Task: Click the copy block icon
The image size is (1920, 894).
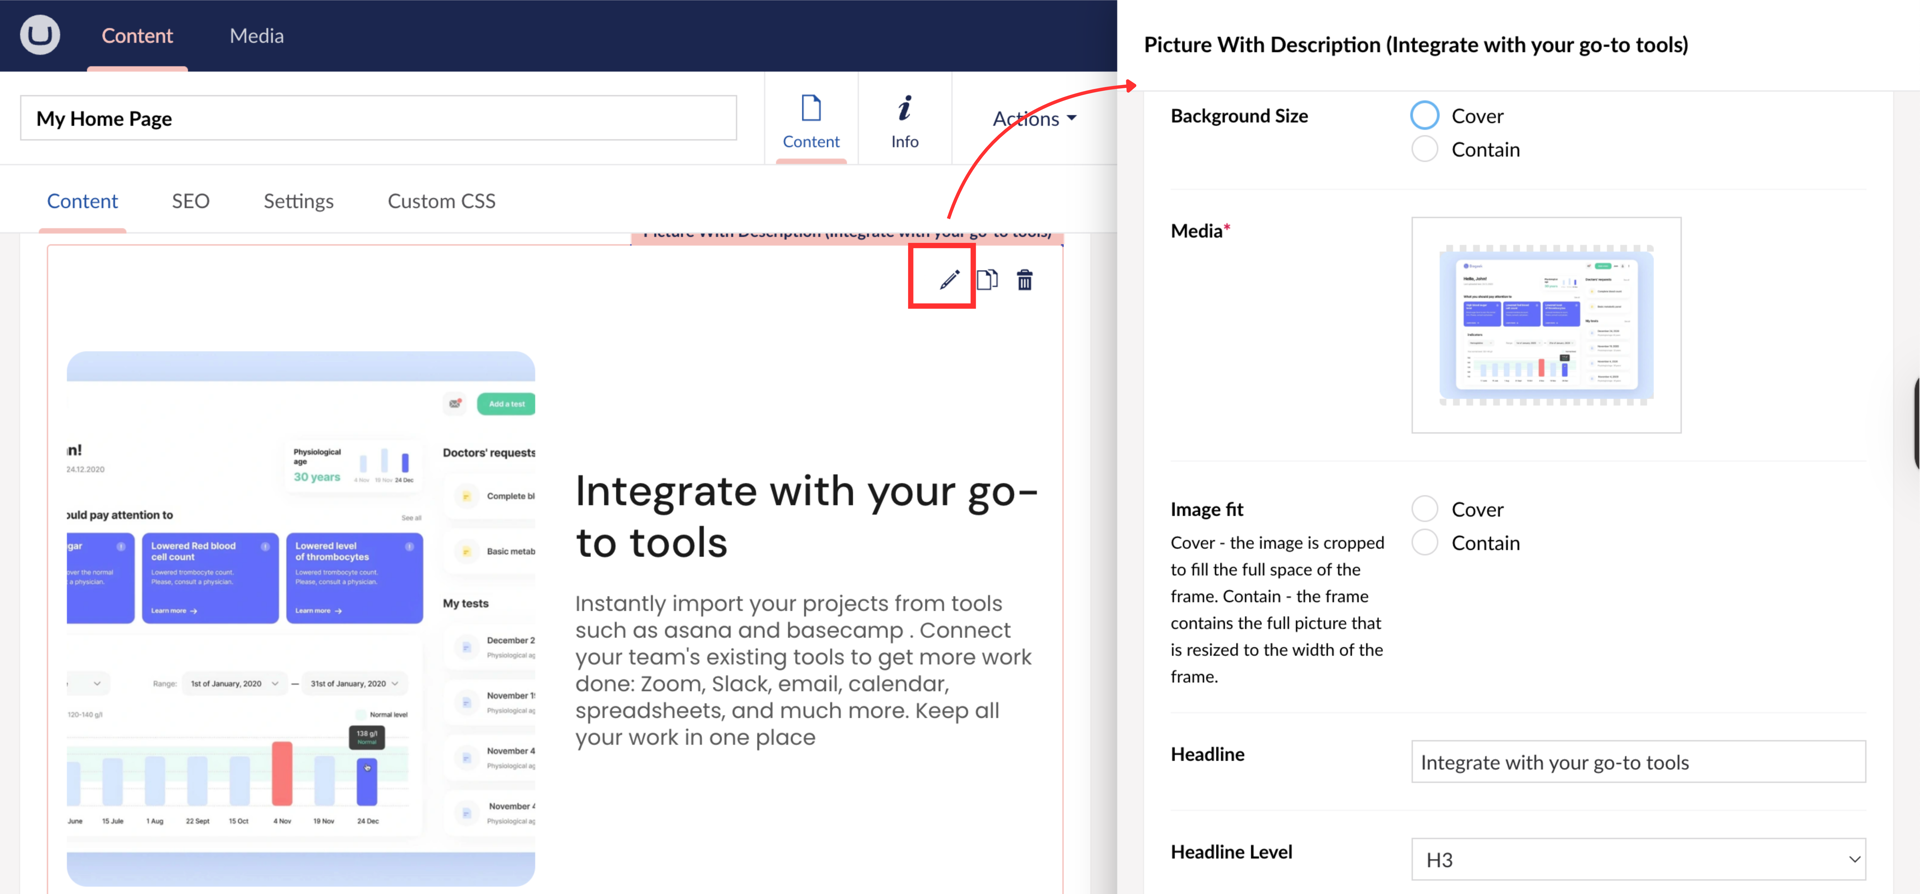Action: pyautogui.click(x=987, y=280)
